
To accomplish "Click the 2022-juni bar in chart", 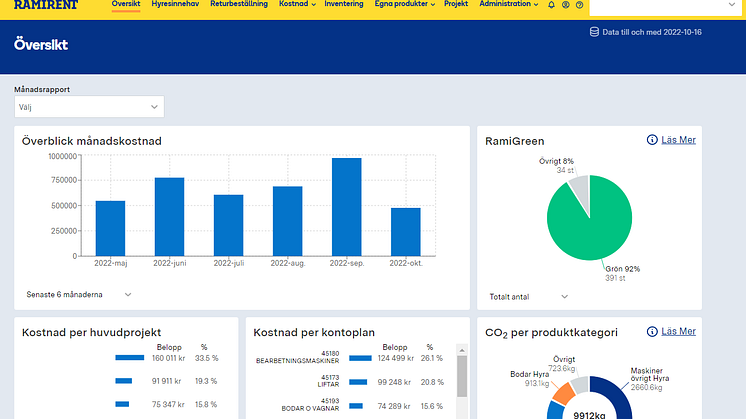I will [x=169, y=217].
